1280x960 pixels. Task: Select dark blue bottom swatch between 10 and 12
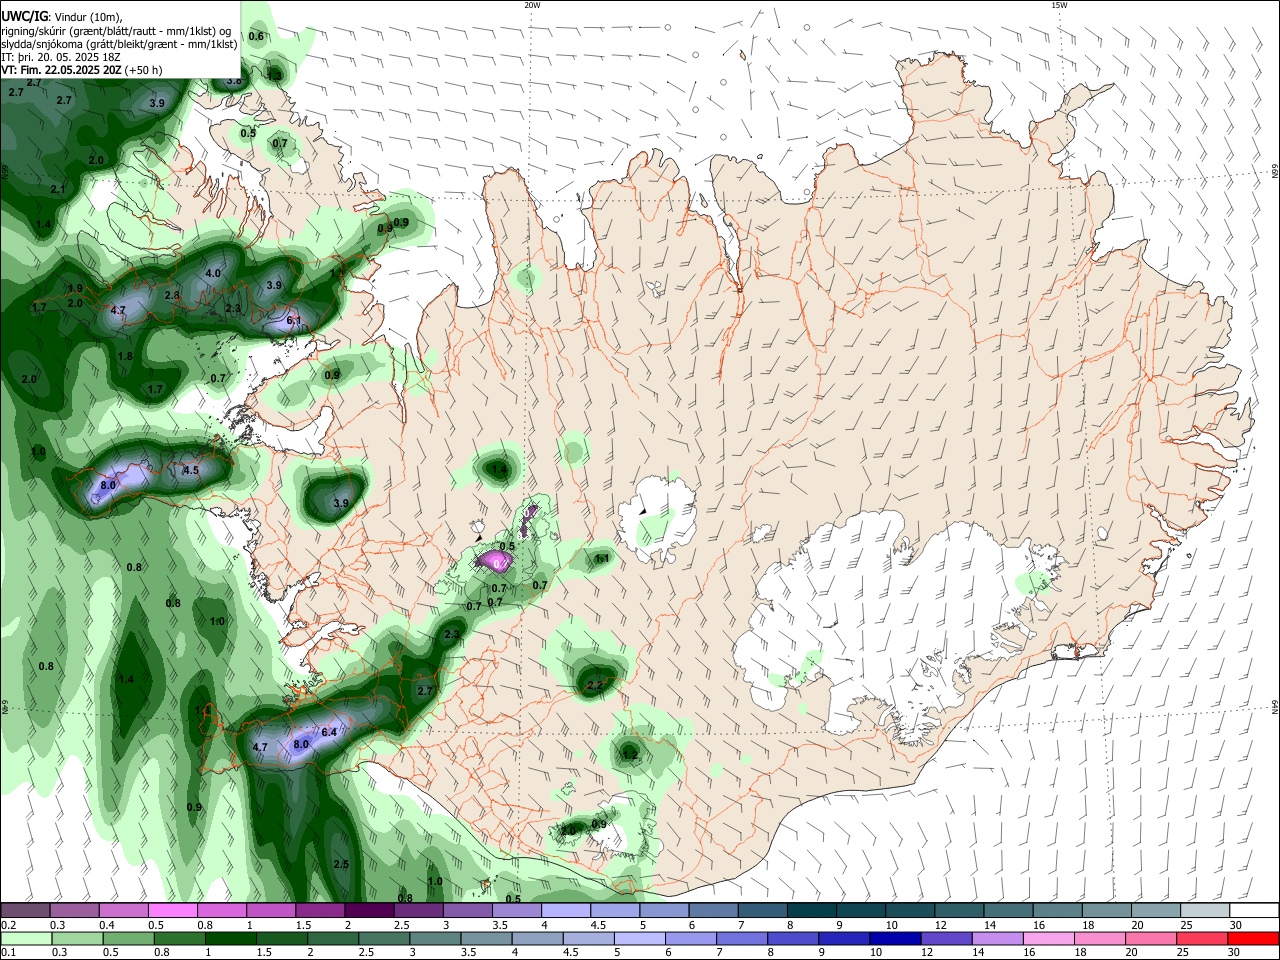coord(894,938)
